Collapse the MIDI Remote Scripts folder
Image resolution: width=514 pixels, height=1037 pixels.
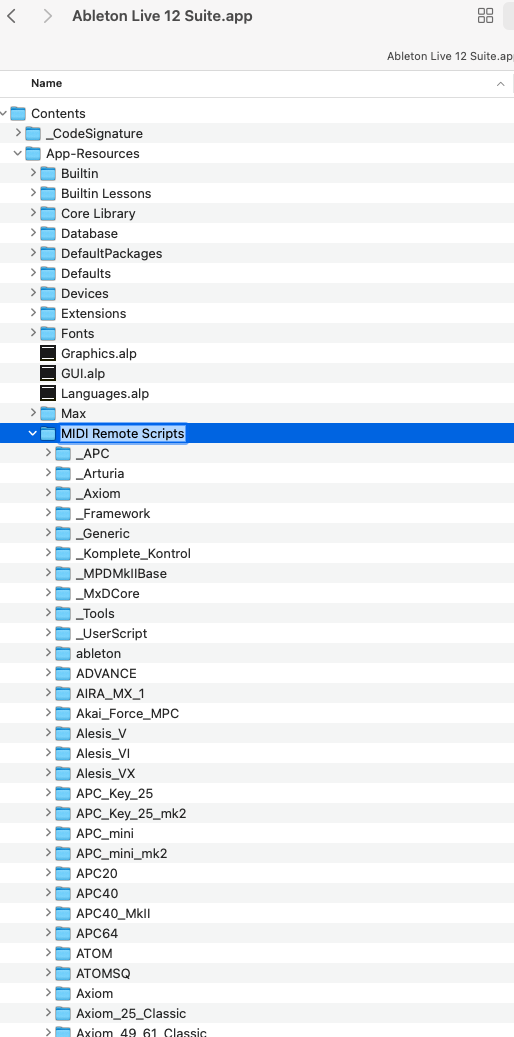(x=32, y=433)
